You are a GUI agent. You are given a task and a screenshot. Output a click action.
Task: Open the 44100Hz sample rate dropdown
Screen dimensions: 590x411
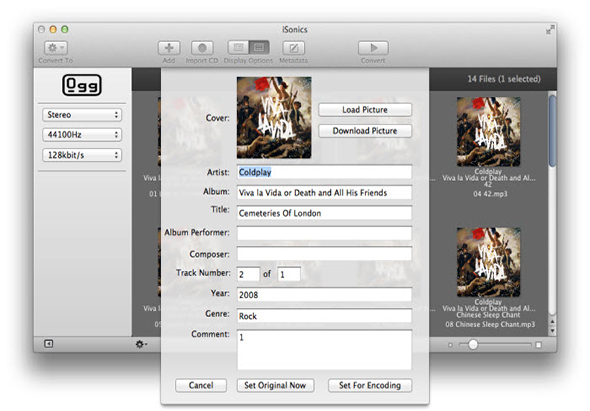click(82, 135)
